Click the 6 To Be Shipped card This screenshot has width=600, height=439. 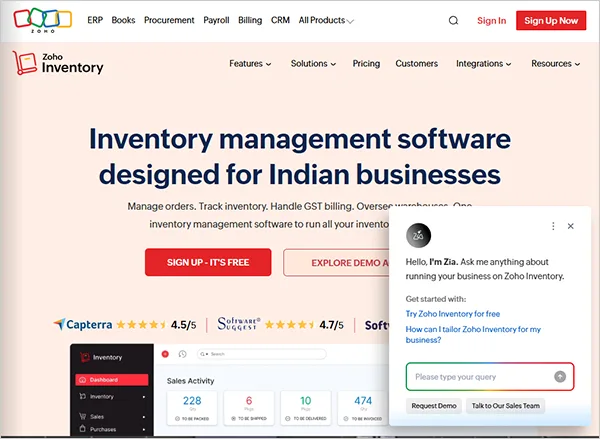249,408
